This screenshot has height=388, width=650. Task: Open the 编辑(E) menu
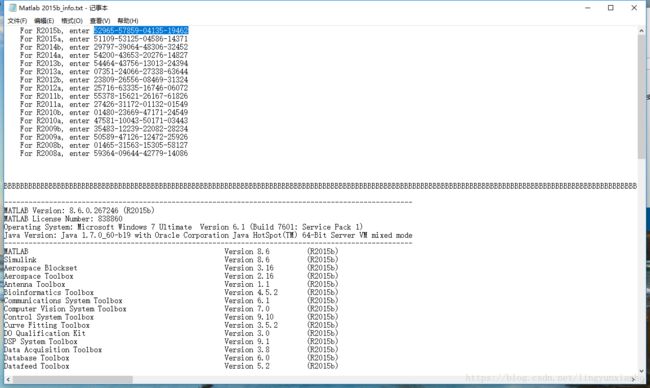click(44, 21)
